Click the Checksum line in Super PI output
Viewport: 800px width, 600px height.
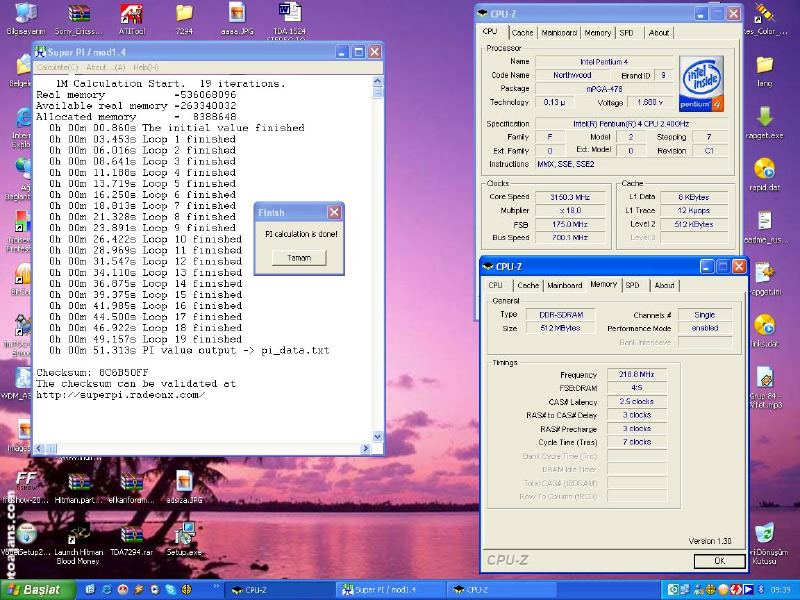point(92,372)
